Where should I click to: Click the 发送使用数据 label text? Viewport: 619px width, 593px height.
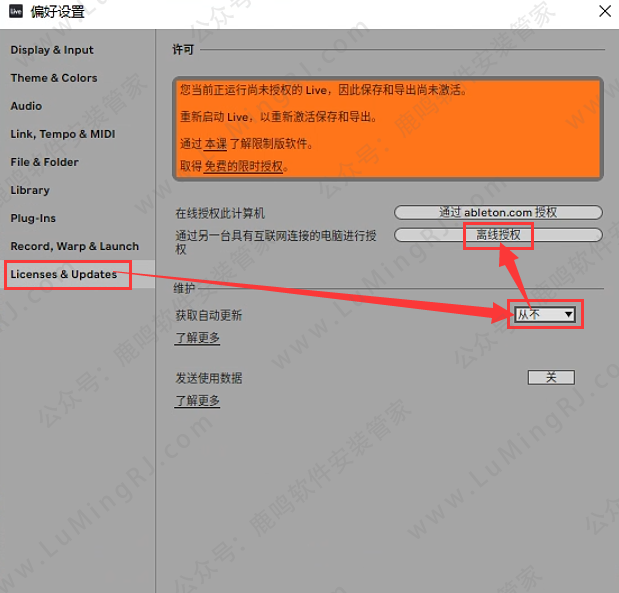208,378
